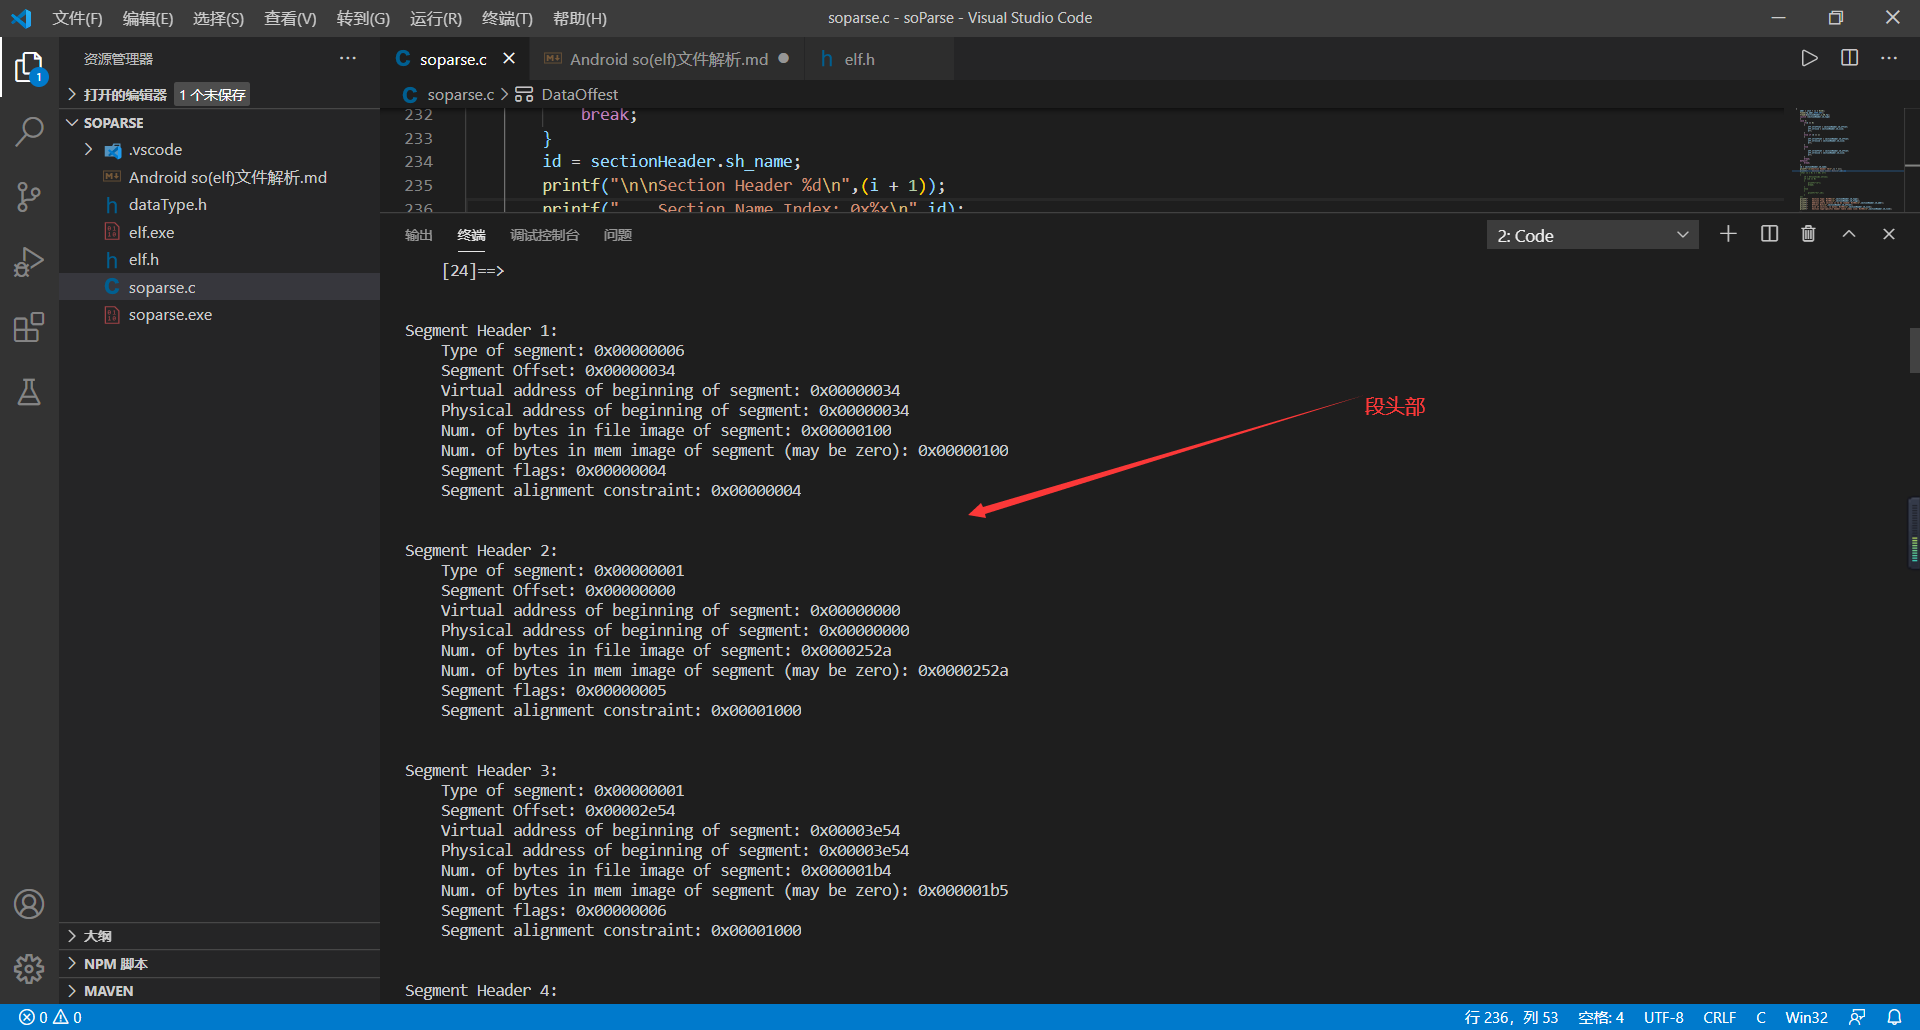The width and height of the screenshot is (1920, 1030).
Task: Open the 编辑(E) menu
Action: tap(148, 18)
